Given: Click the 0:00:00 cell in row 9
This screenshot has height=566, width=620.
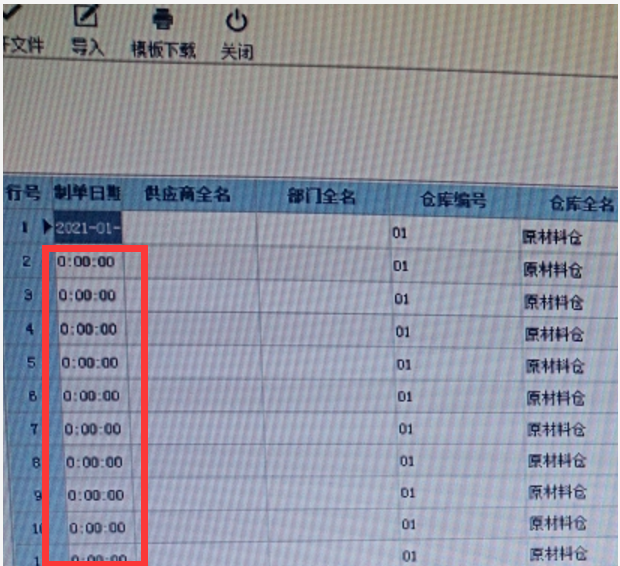Looking at the screenshot, I should pos(96,495).
